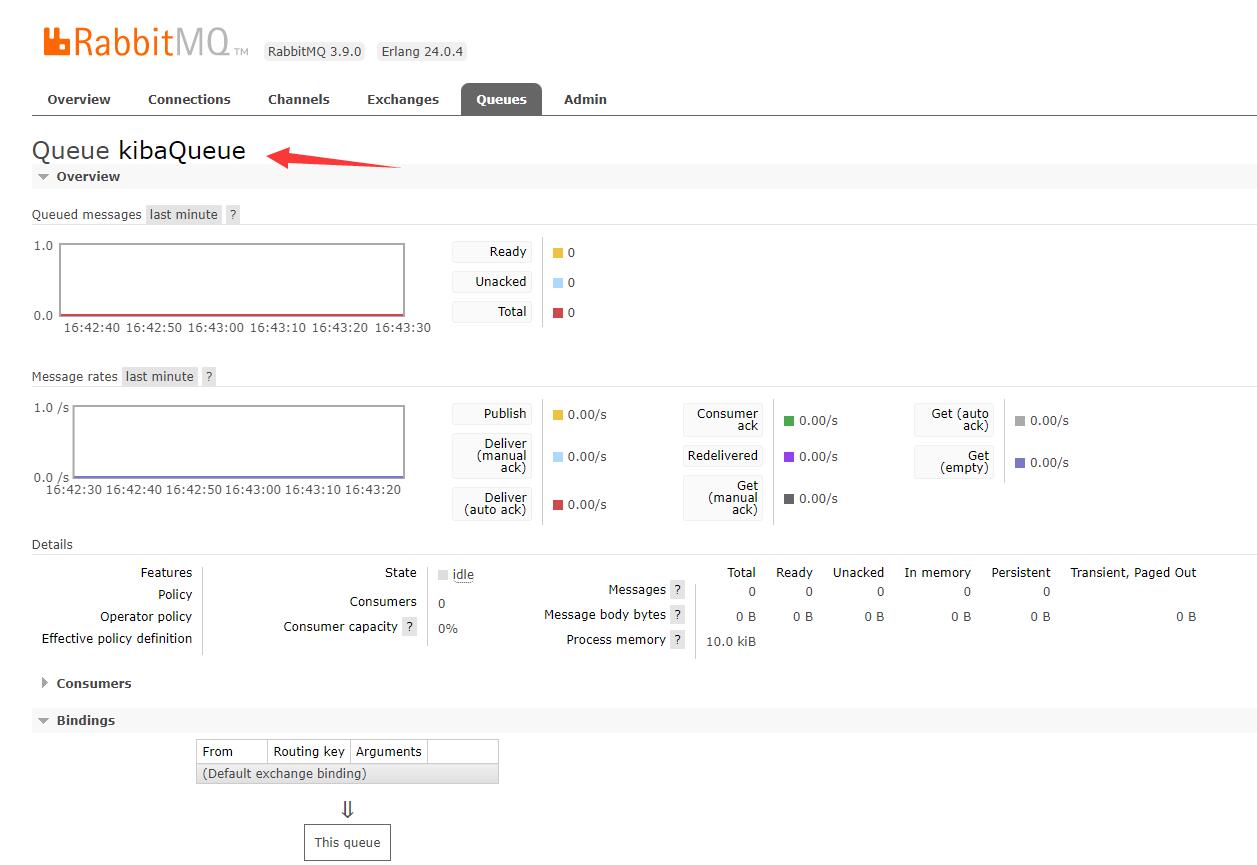Show help for Process memory
The image size is (1257, 865).
click(x=677, y=640)
